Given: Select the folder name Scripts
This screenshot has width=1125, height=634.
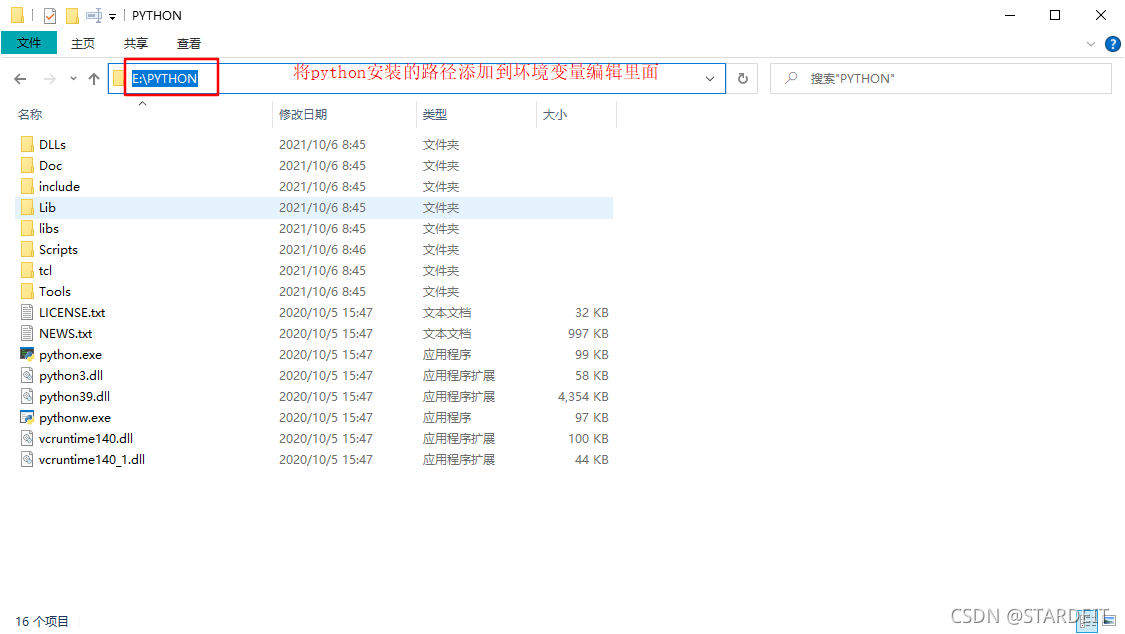Looking at the screenshot, I should [58, 250].
